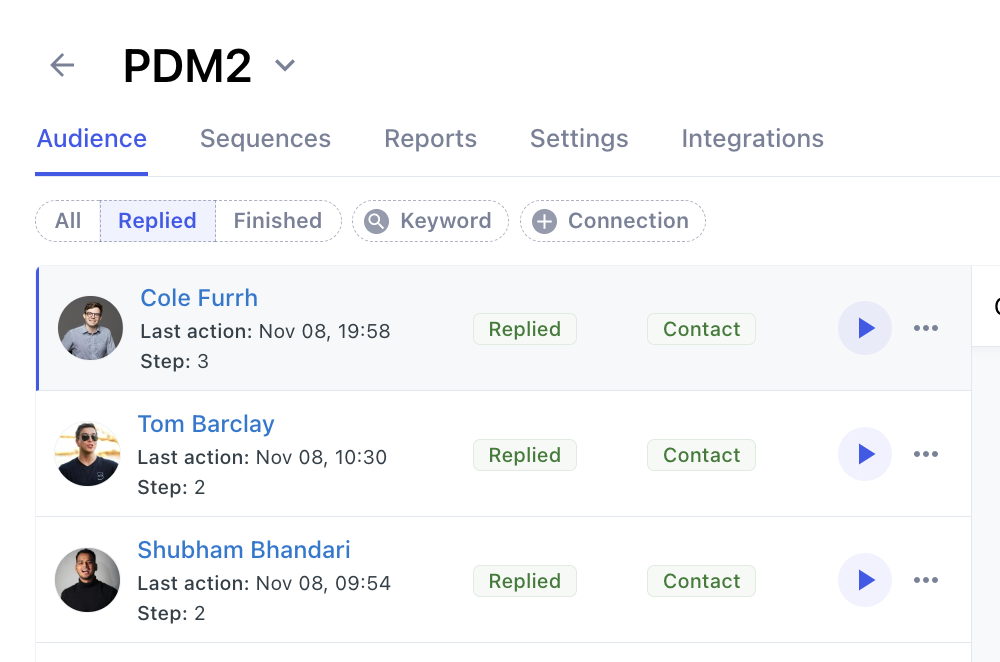Select the Finished filter

277,221
